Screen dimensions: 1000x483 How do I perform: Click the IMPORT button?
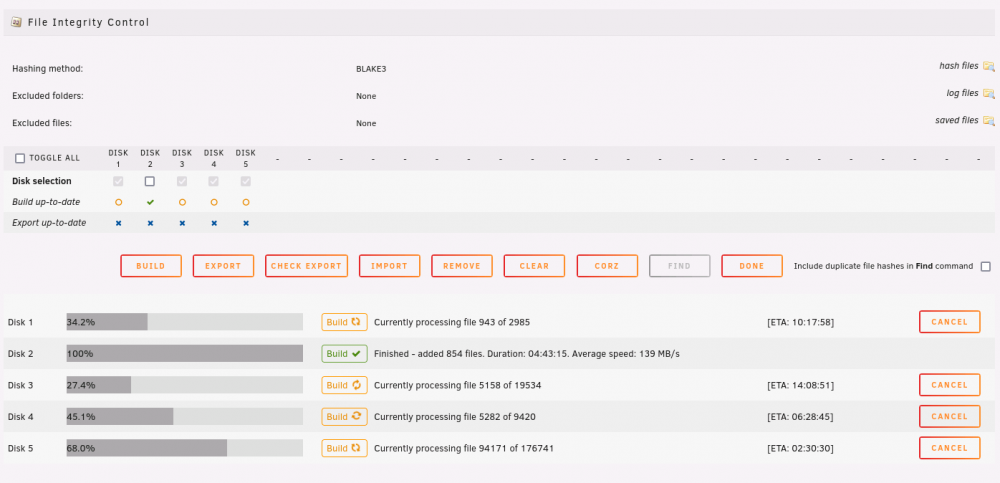point(390,266)
